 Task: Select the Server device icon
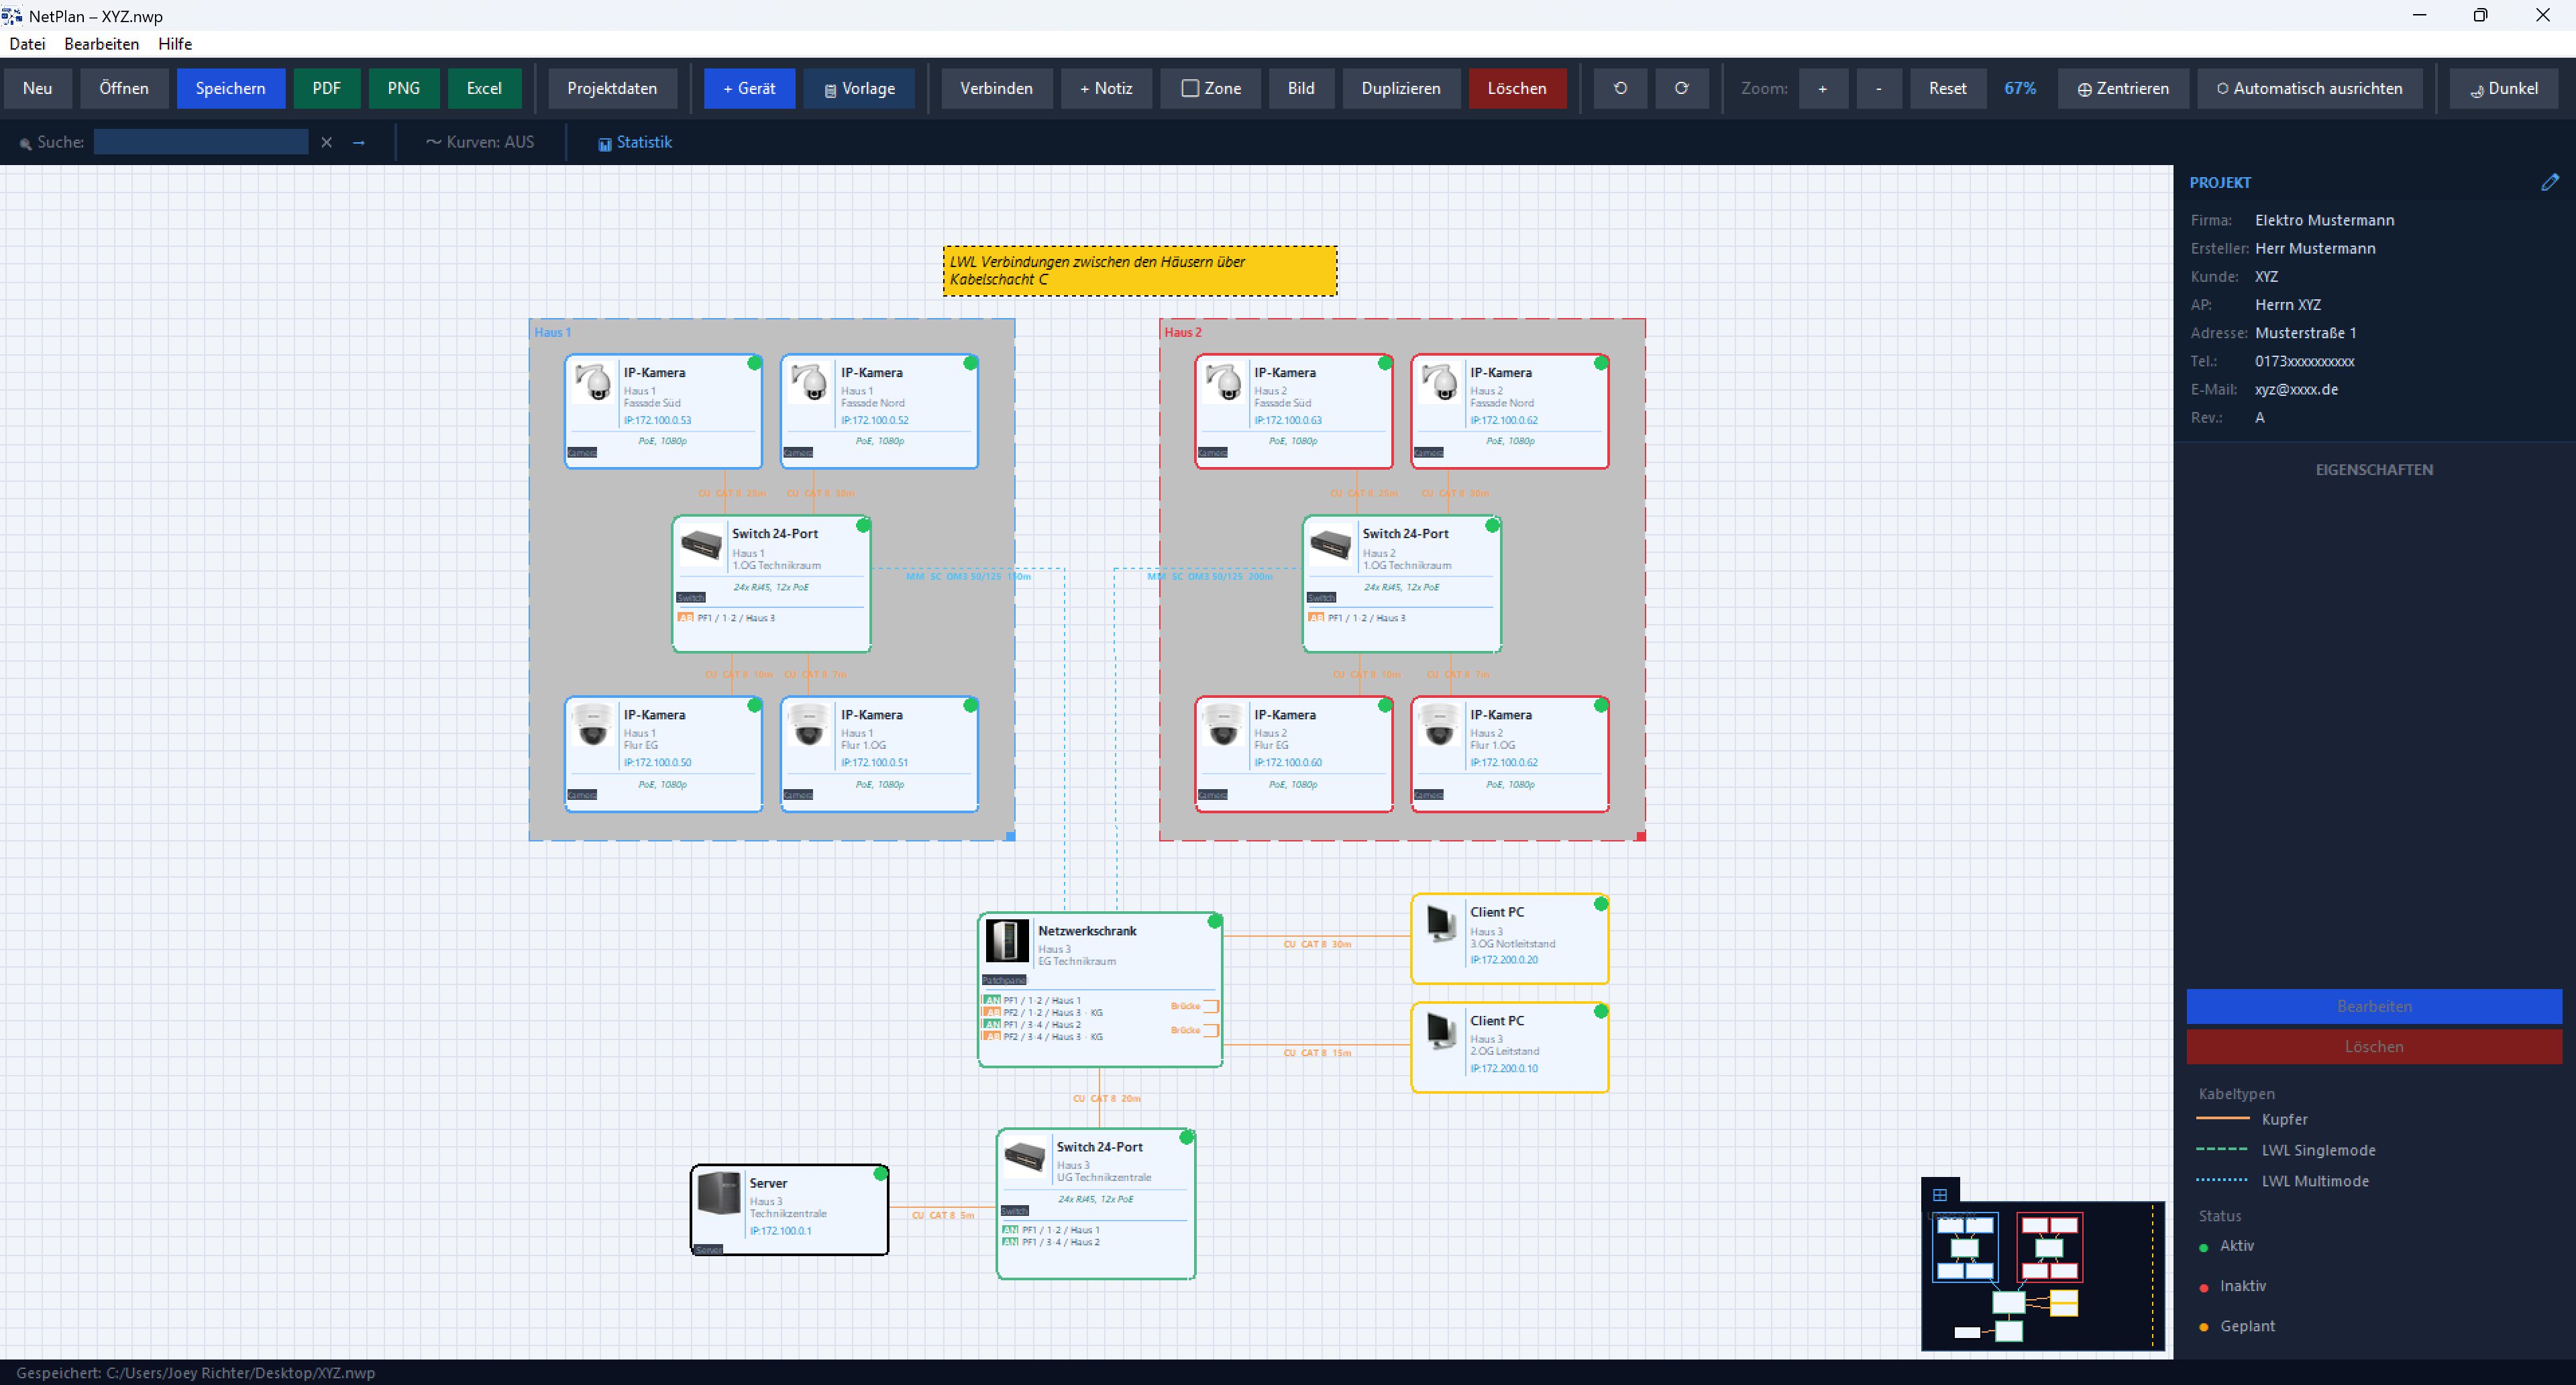[719, 1193]
